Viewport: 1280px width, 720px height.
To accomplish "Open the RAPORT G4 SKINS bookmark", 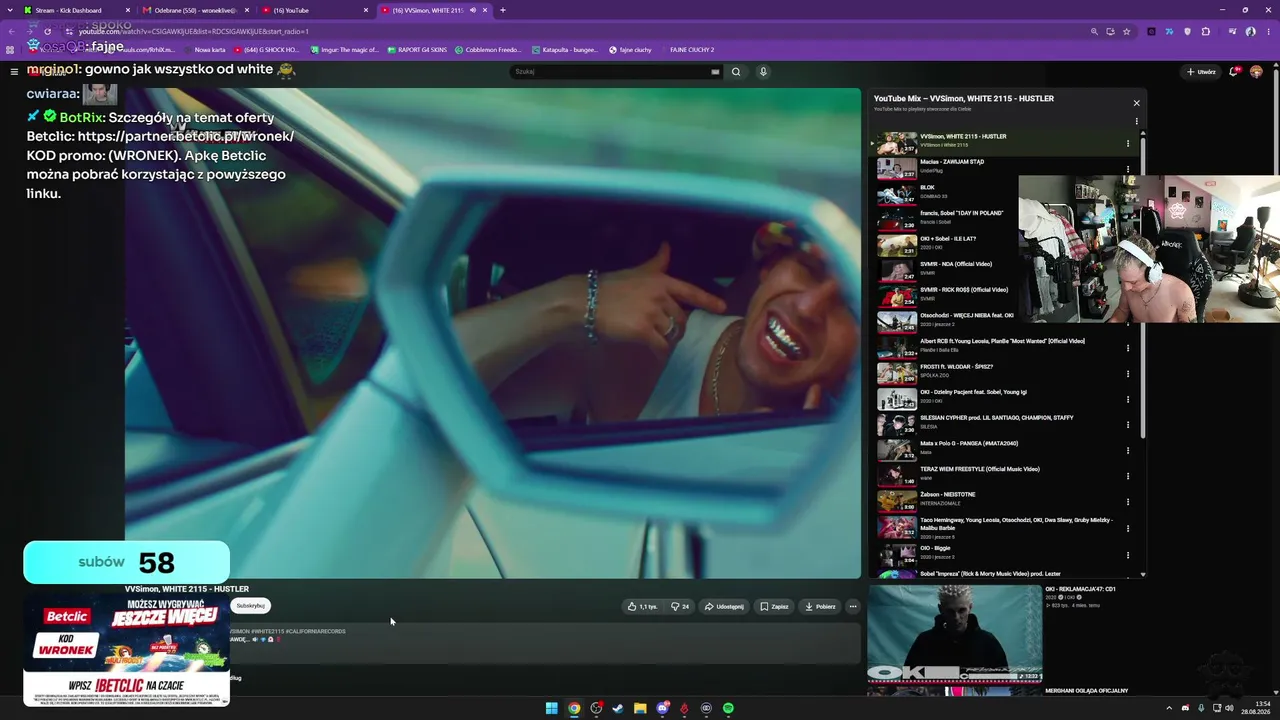I will tap(417, 49).
